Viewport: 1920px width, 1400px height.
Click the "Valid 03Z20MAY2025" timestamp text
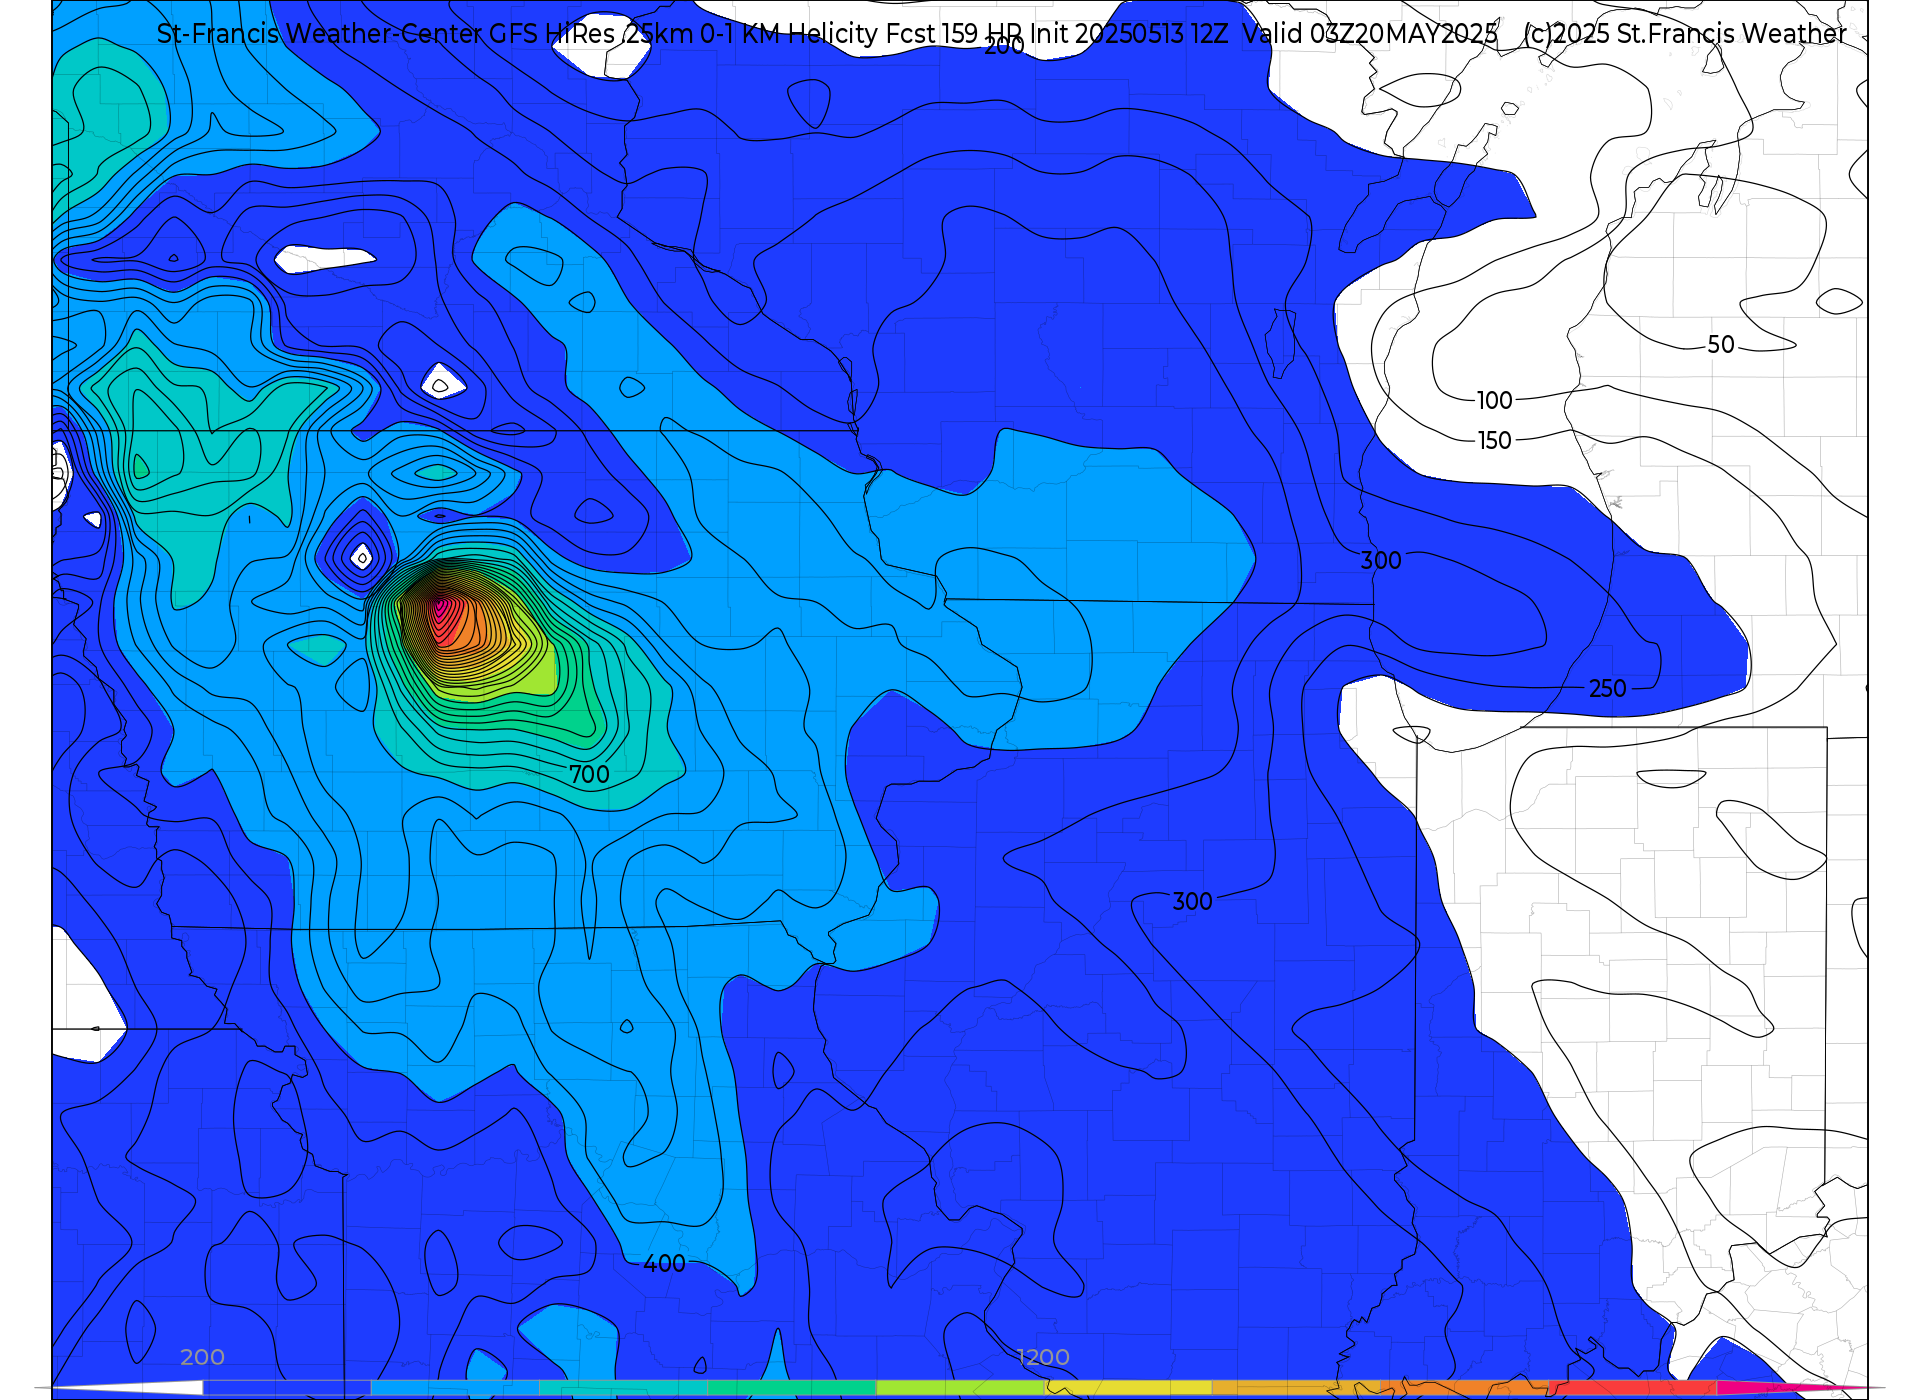point(1370,34)
